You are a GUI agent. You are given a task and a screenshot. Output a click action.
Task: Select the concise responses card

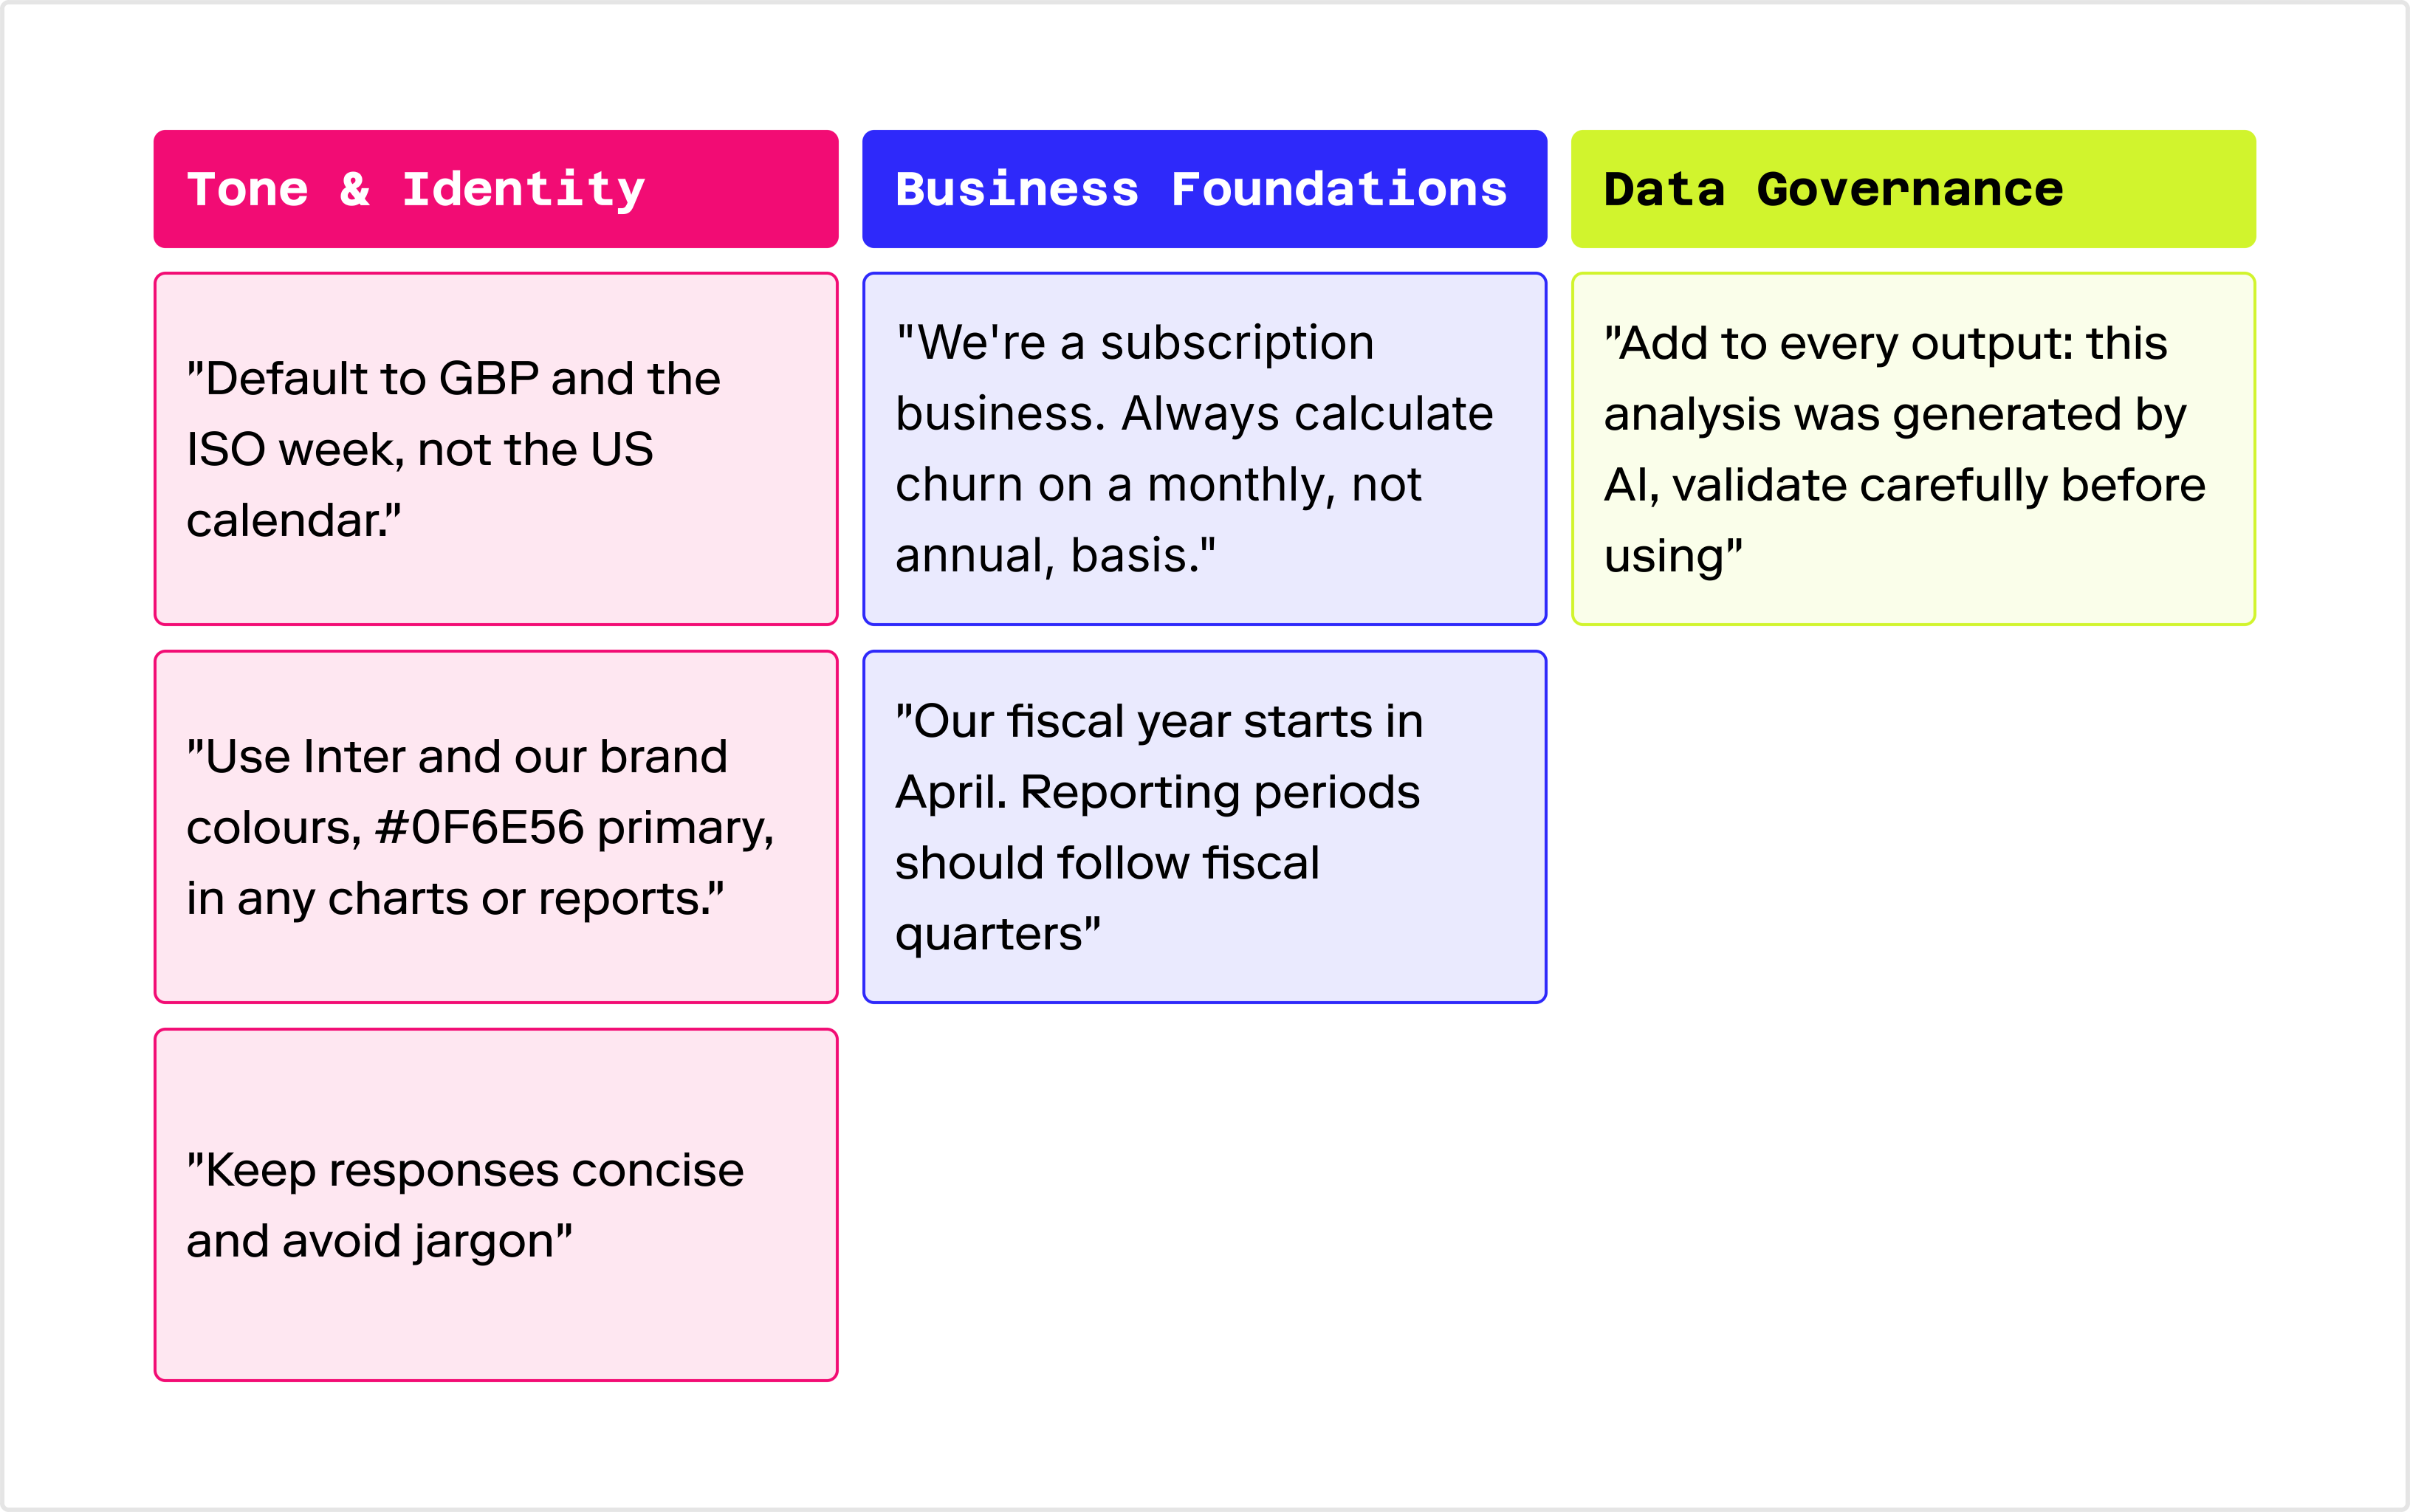coord(496,1205)
